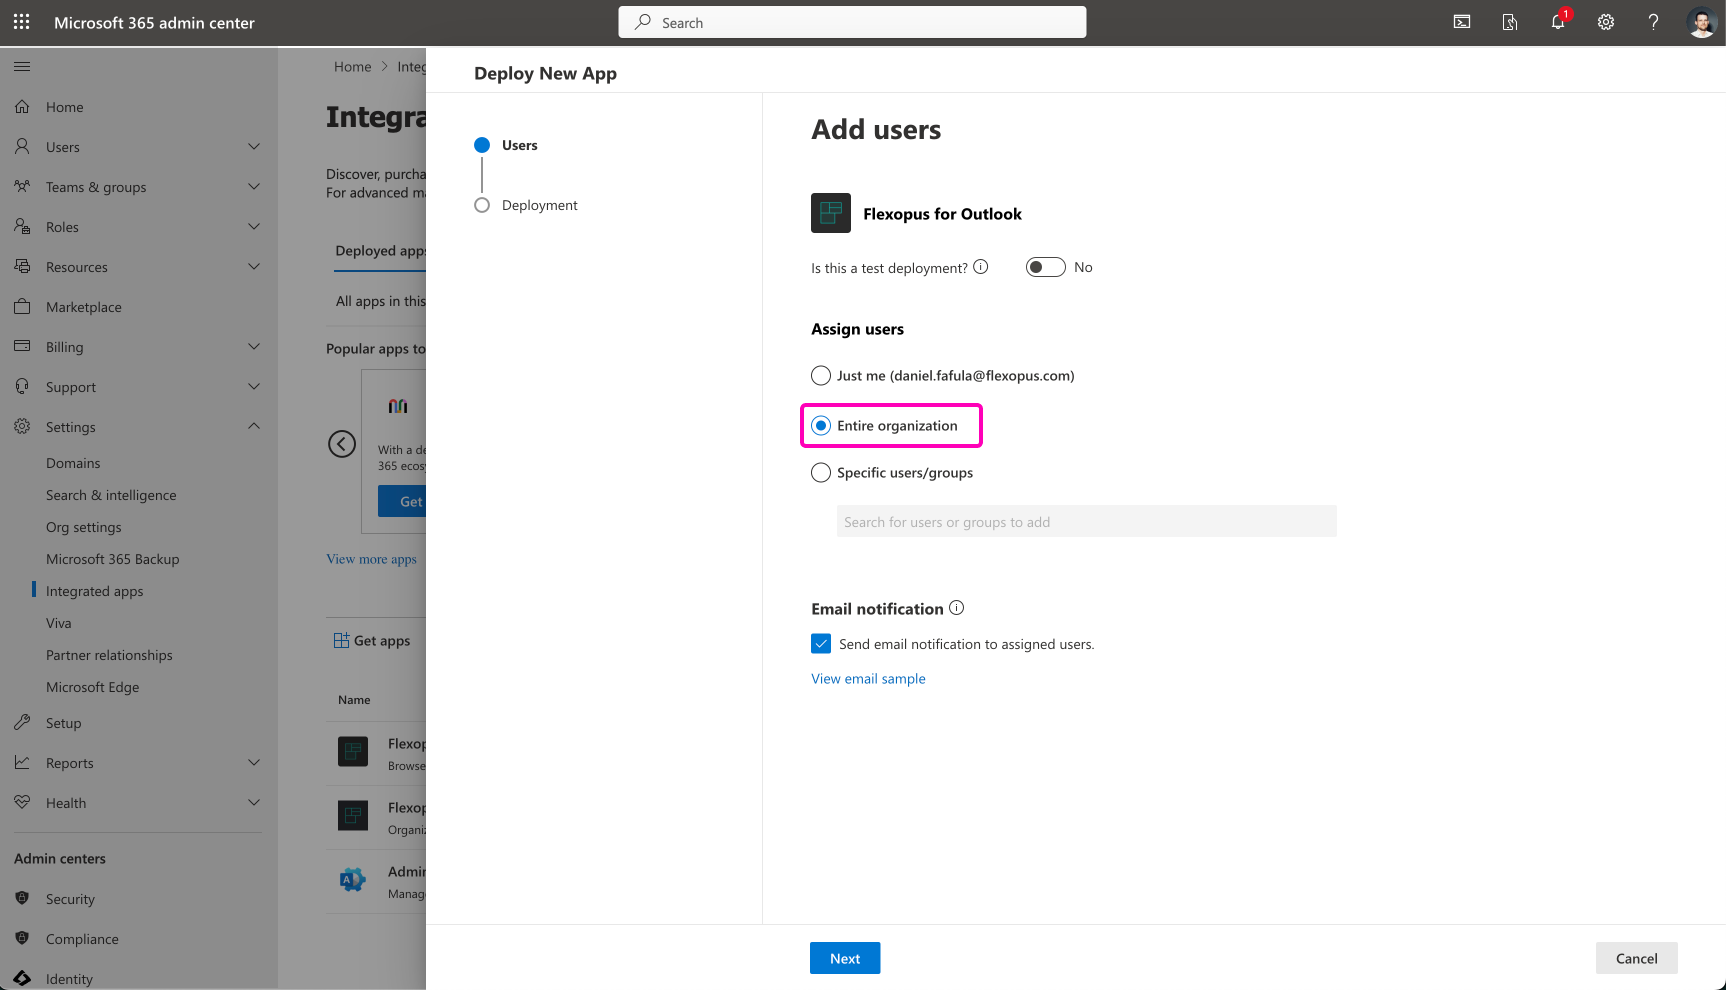Open the user profile avatar
The width and height of the screenshot is (1726, 990).
(1701, 22)
